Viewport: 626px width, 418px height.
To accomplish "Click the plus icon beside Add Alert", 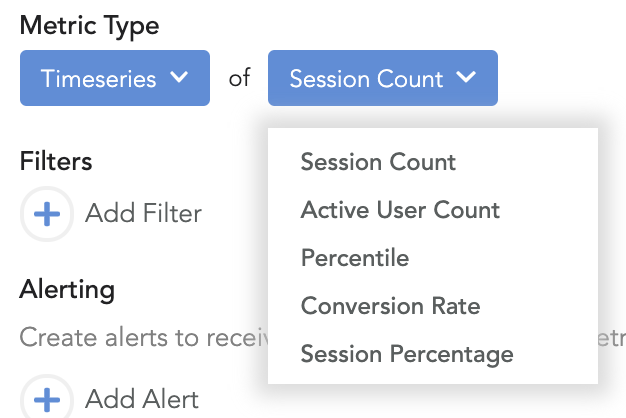I will pyautogui.click(x=47, y=397).
